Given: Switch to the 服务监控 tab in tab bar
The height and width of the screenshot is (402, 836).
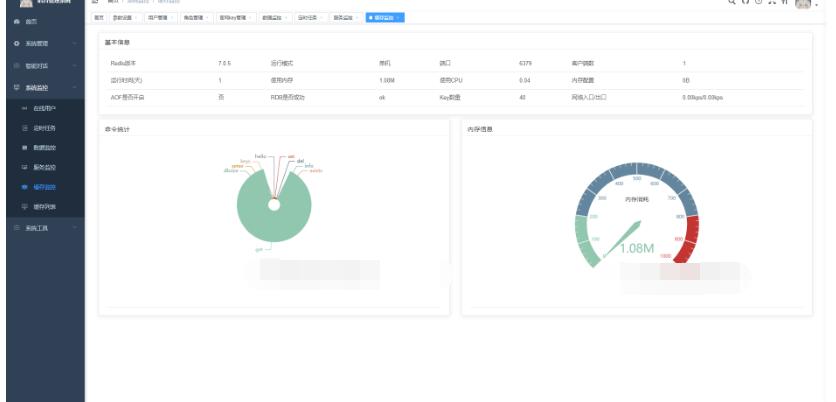Looking at the screenshot, I should (x=347, y=18).
